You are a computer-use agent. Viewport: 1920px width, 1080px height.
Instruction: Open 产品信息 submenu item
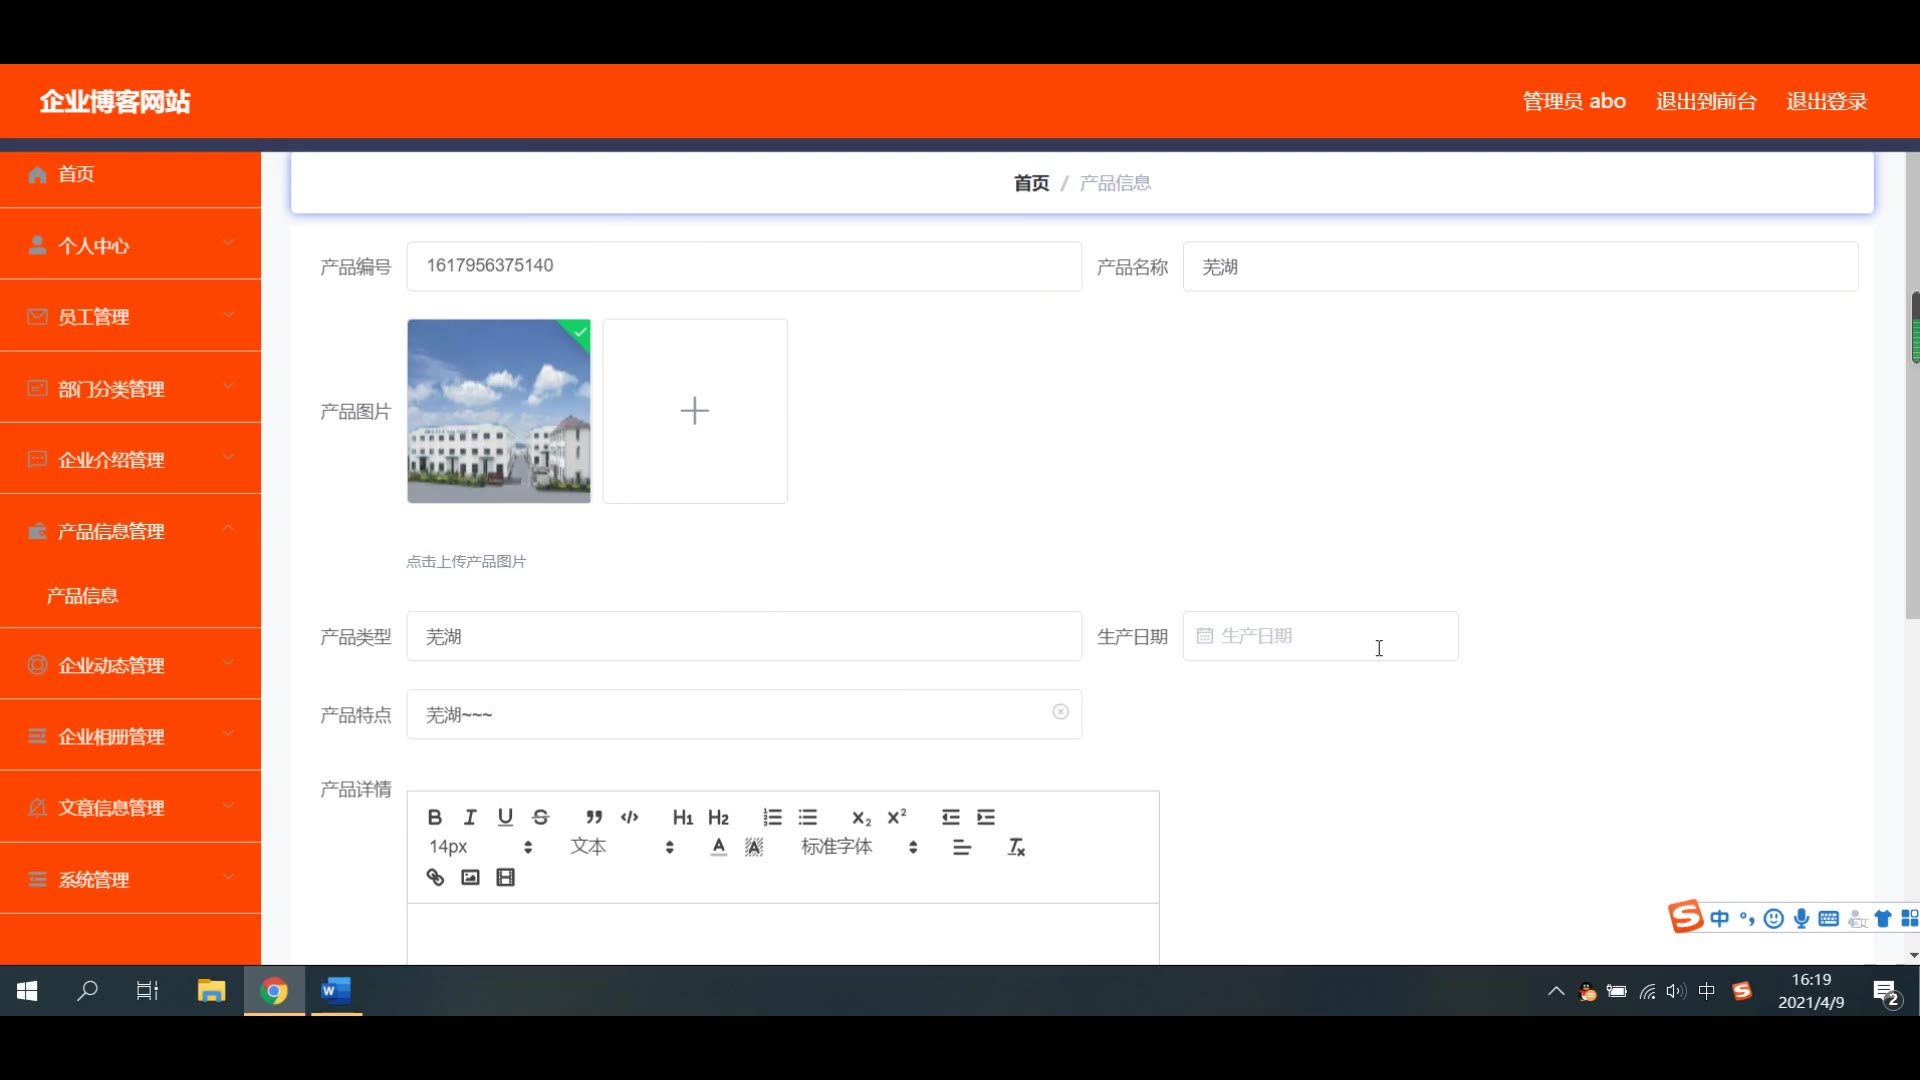(82, 596)
